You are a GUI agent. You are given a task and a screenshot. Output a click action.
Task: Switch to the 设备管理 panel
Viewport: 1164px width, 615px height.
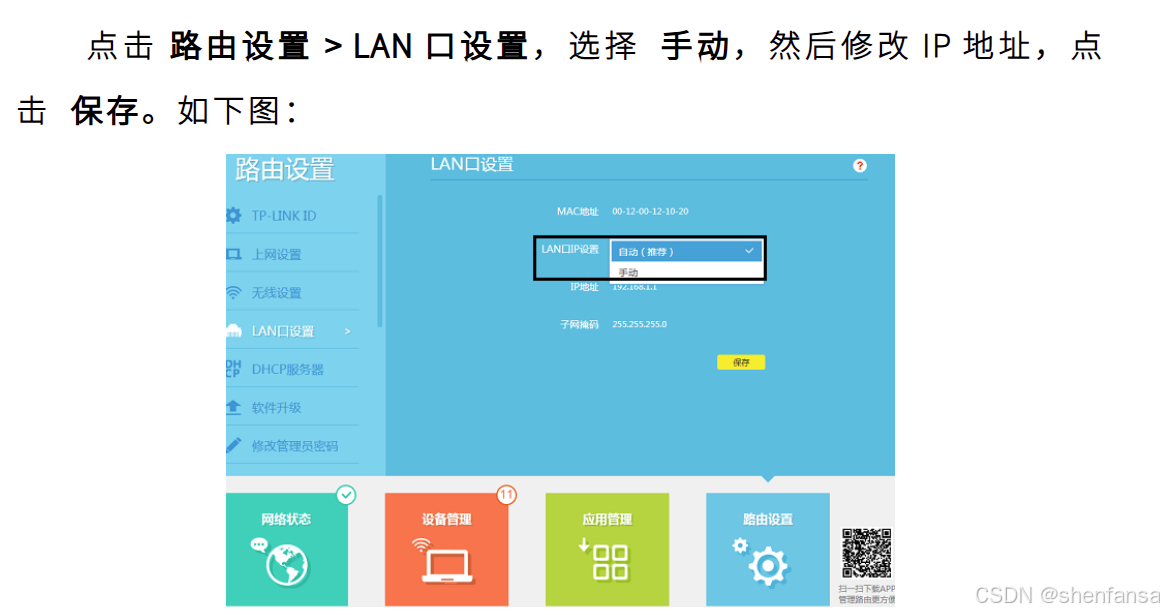447,548
